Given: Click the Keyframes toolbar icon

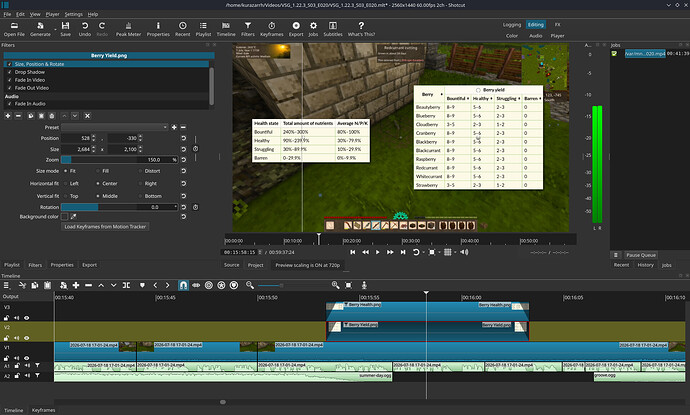Looking at the screenshot, I should [272, 29].
